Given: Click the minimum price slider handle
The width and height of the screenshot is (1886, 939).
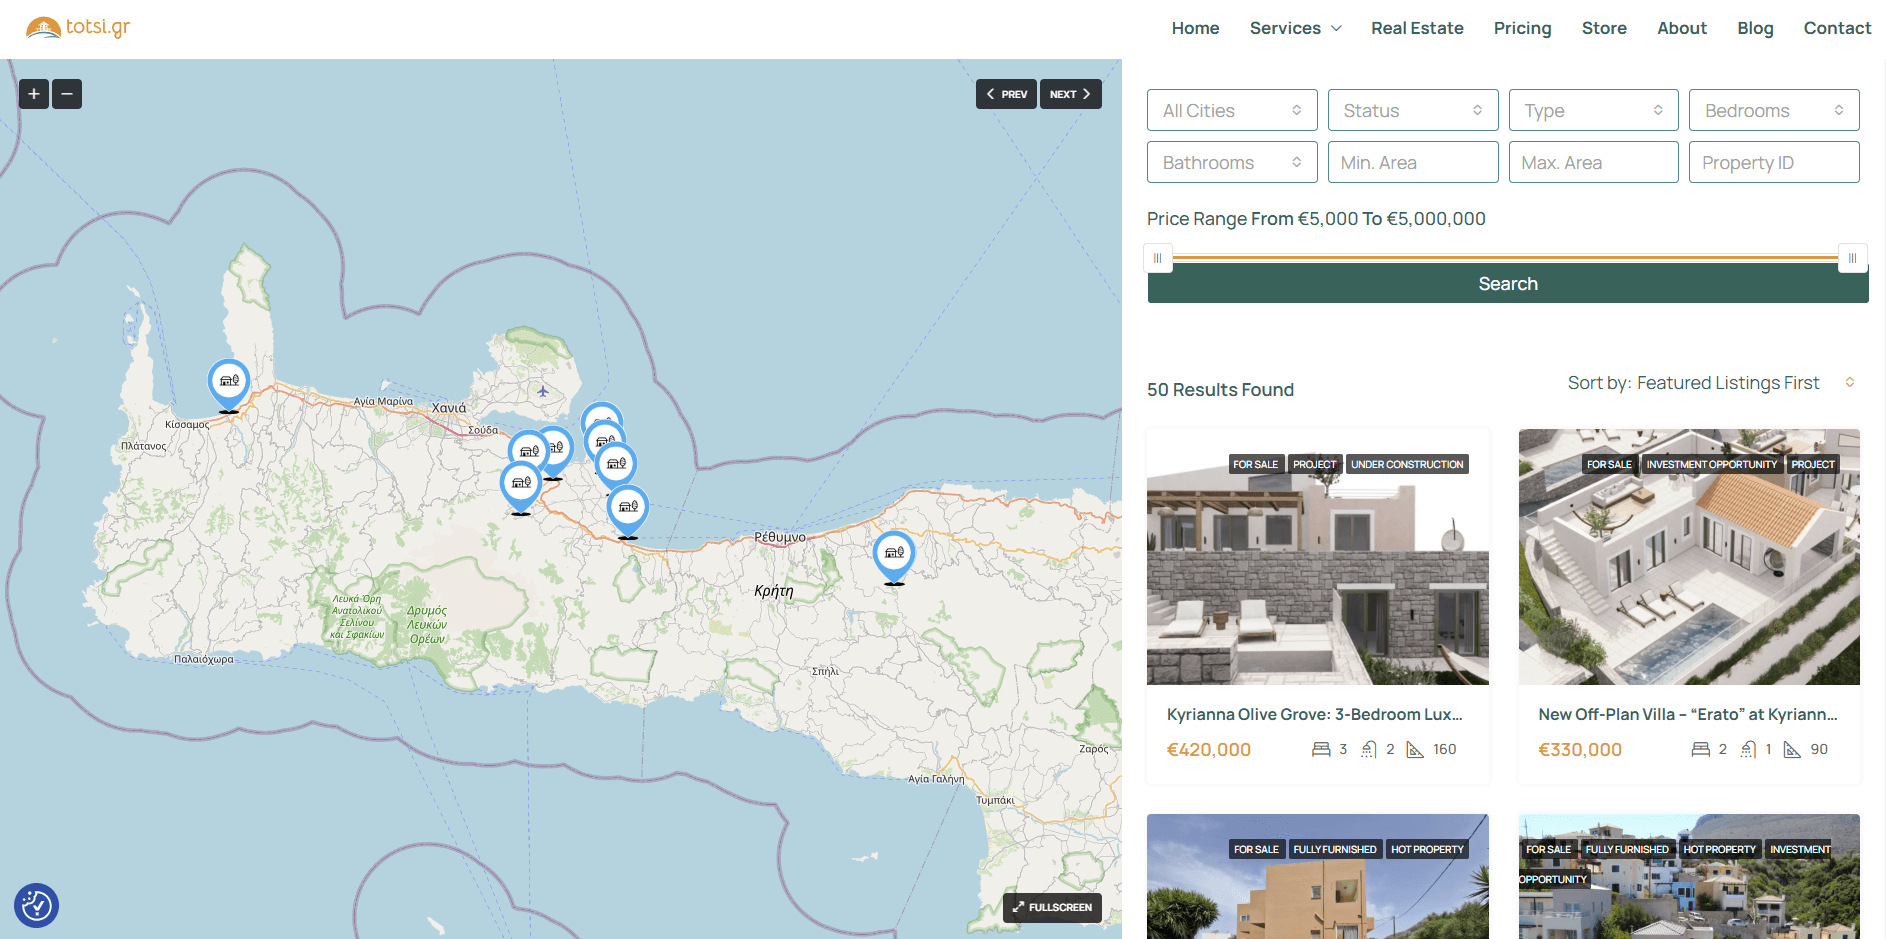Looking at the screenshot, I should point(1158,258).
